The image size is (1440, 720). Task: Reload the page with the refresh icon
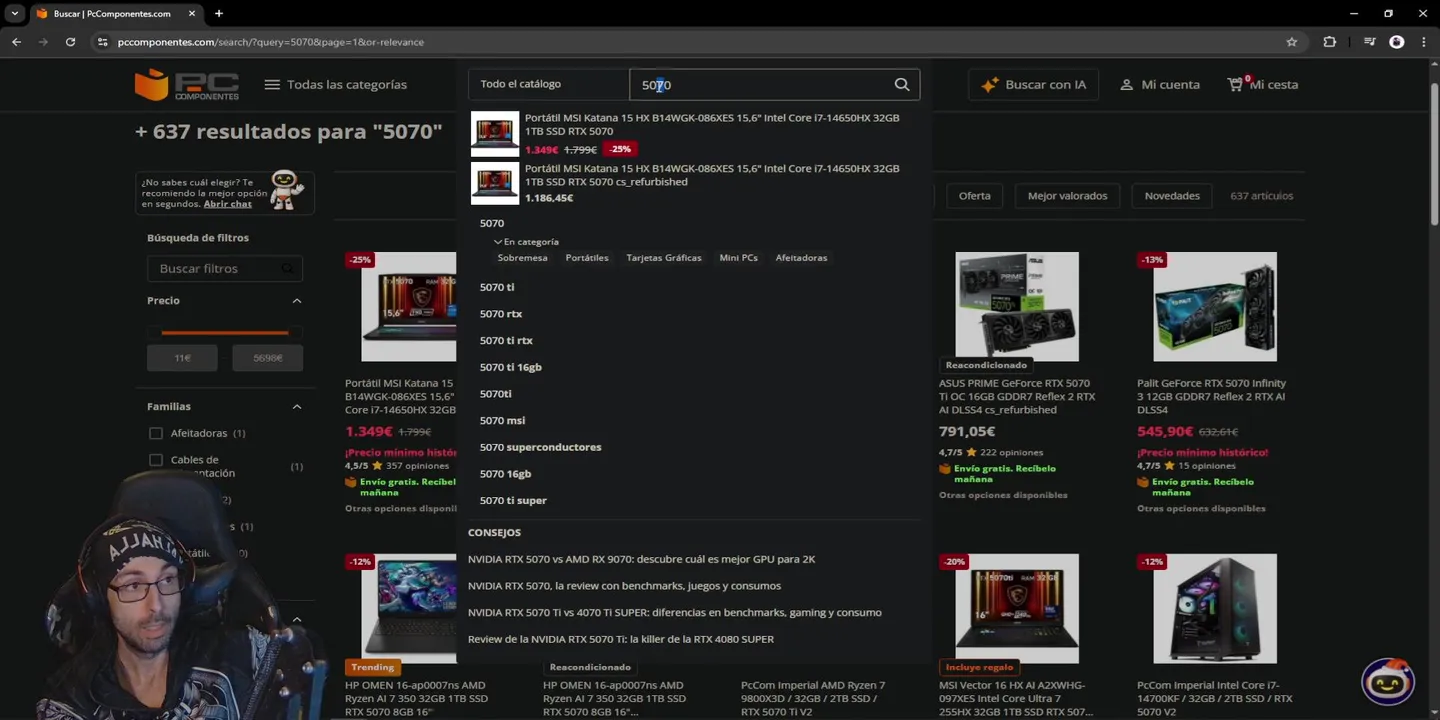tap(70, 42)
